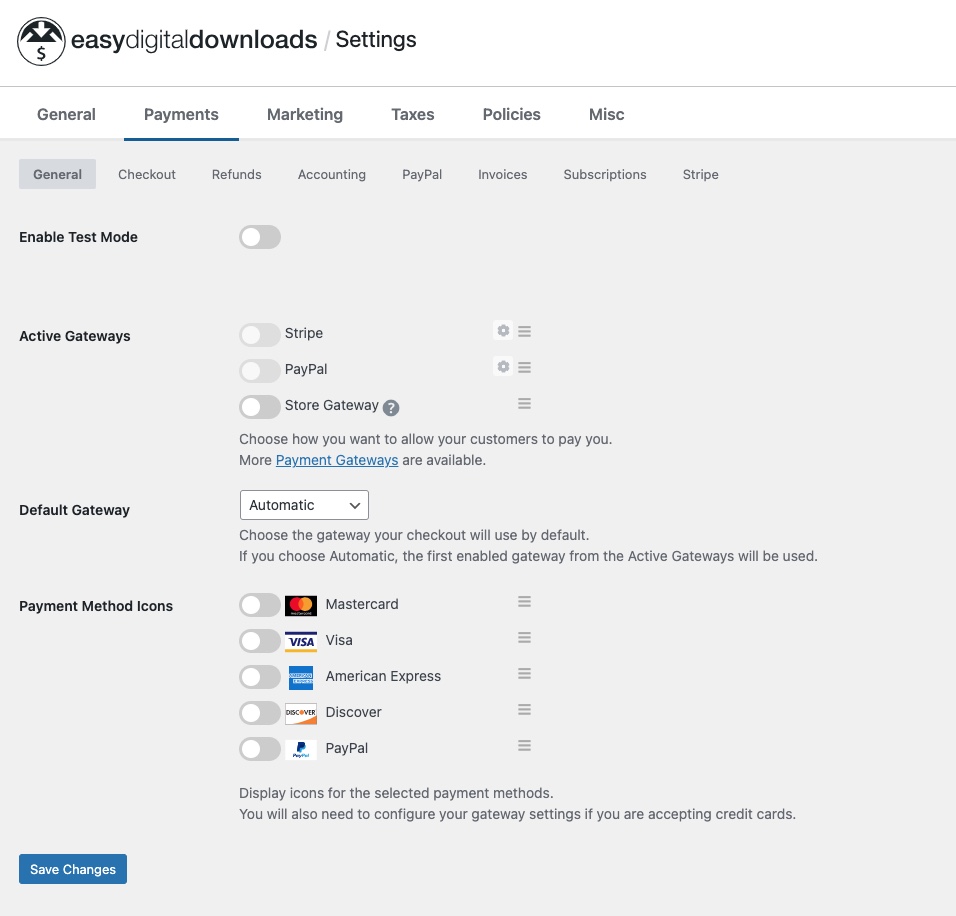
Task: Click the Settings page heading
Action: click(x=376, y=40)
